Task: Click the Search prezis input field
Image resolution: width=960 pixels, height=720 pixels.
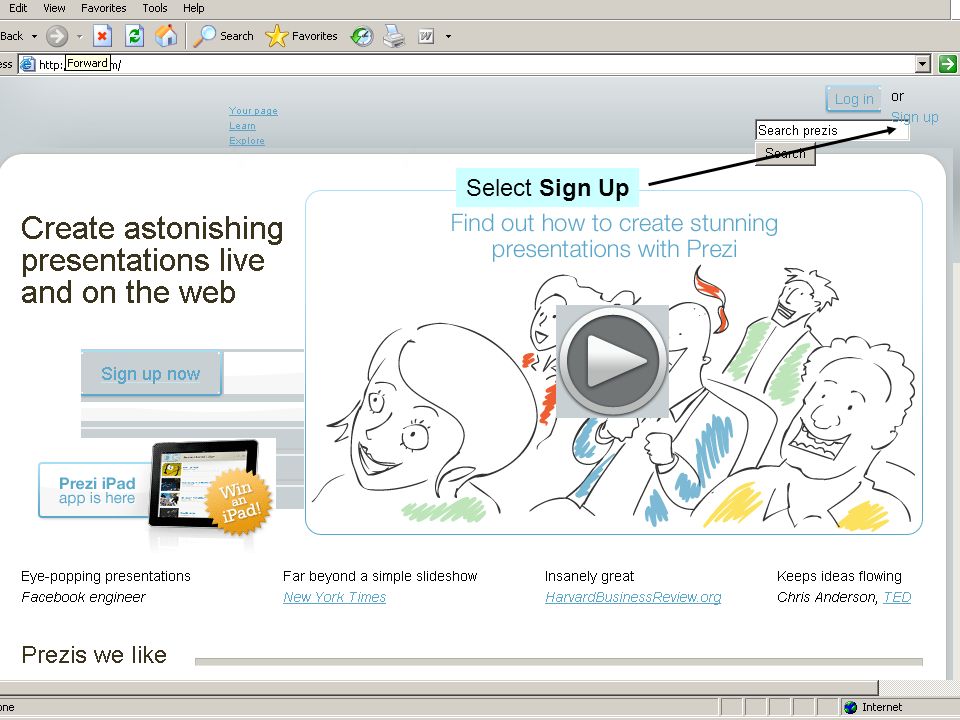Action: (x=832, y=130)
